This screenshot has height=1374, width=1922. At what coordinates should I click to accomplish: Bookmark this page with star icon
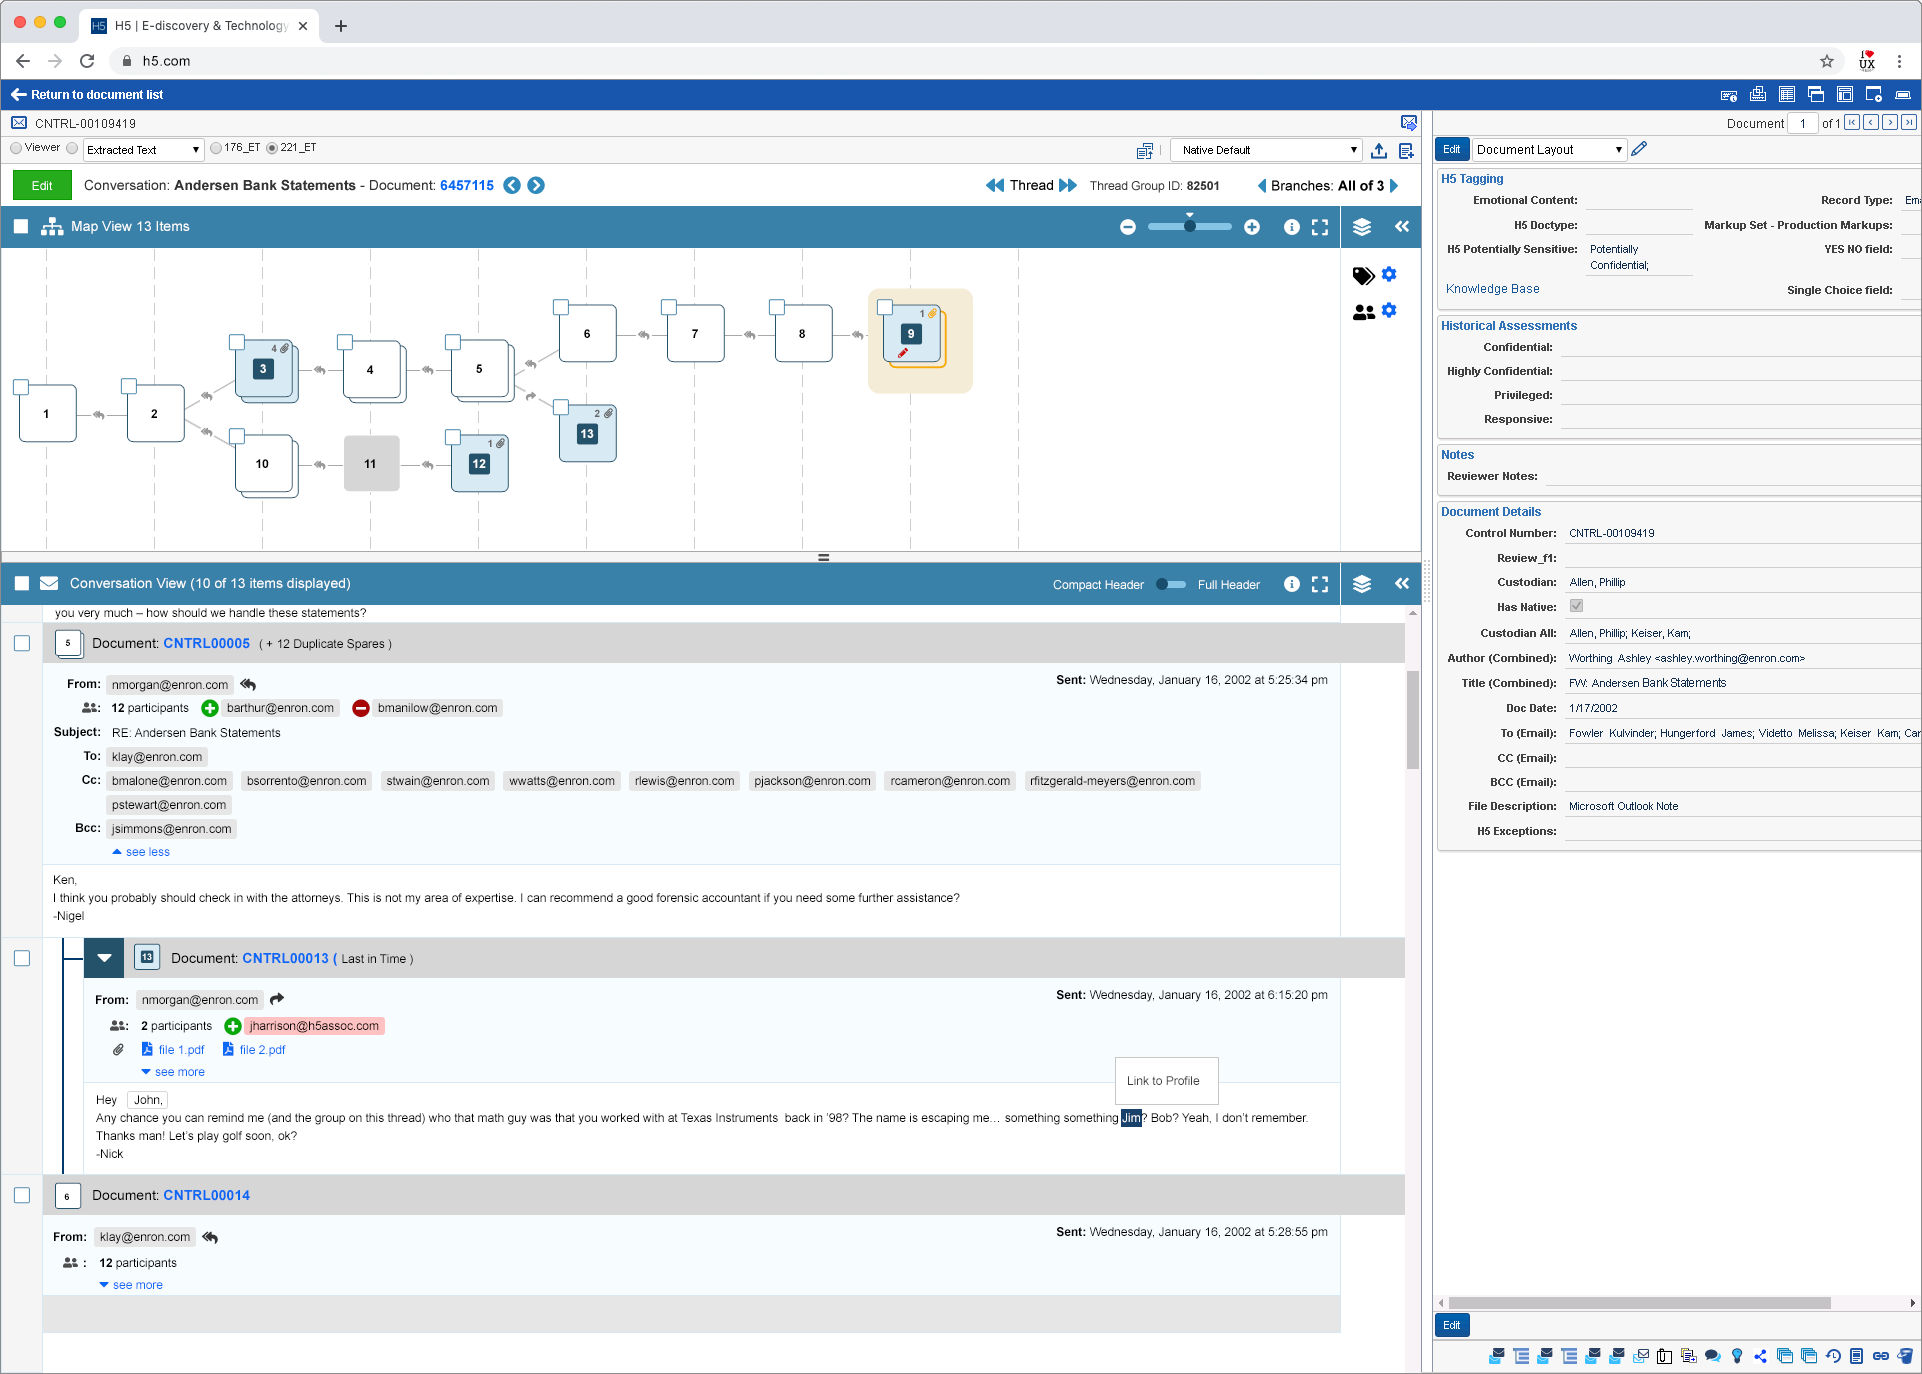(x=1827, y=61)
